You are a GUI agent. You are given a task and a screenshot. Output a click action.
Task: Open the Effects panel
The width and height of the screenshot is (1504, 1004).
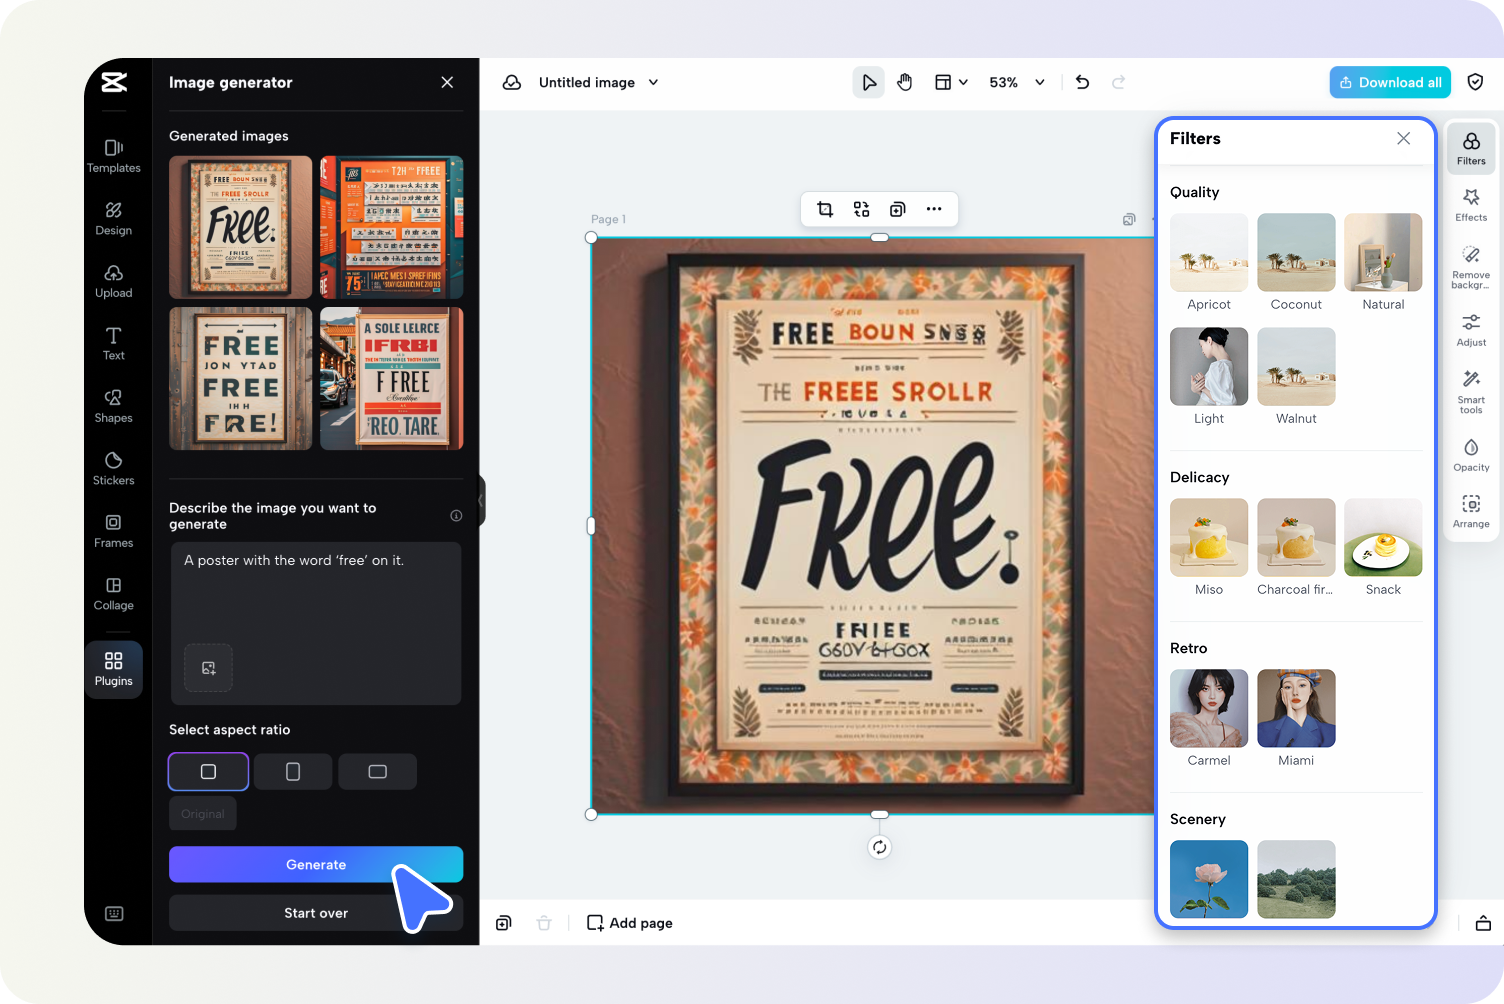click(1471, 204)
